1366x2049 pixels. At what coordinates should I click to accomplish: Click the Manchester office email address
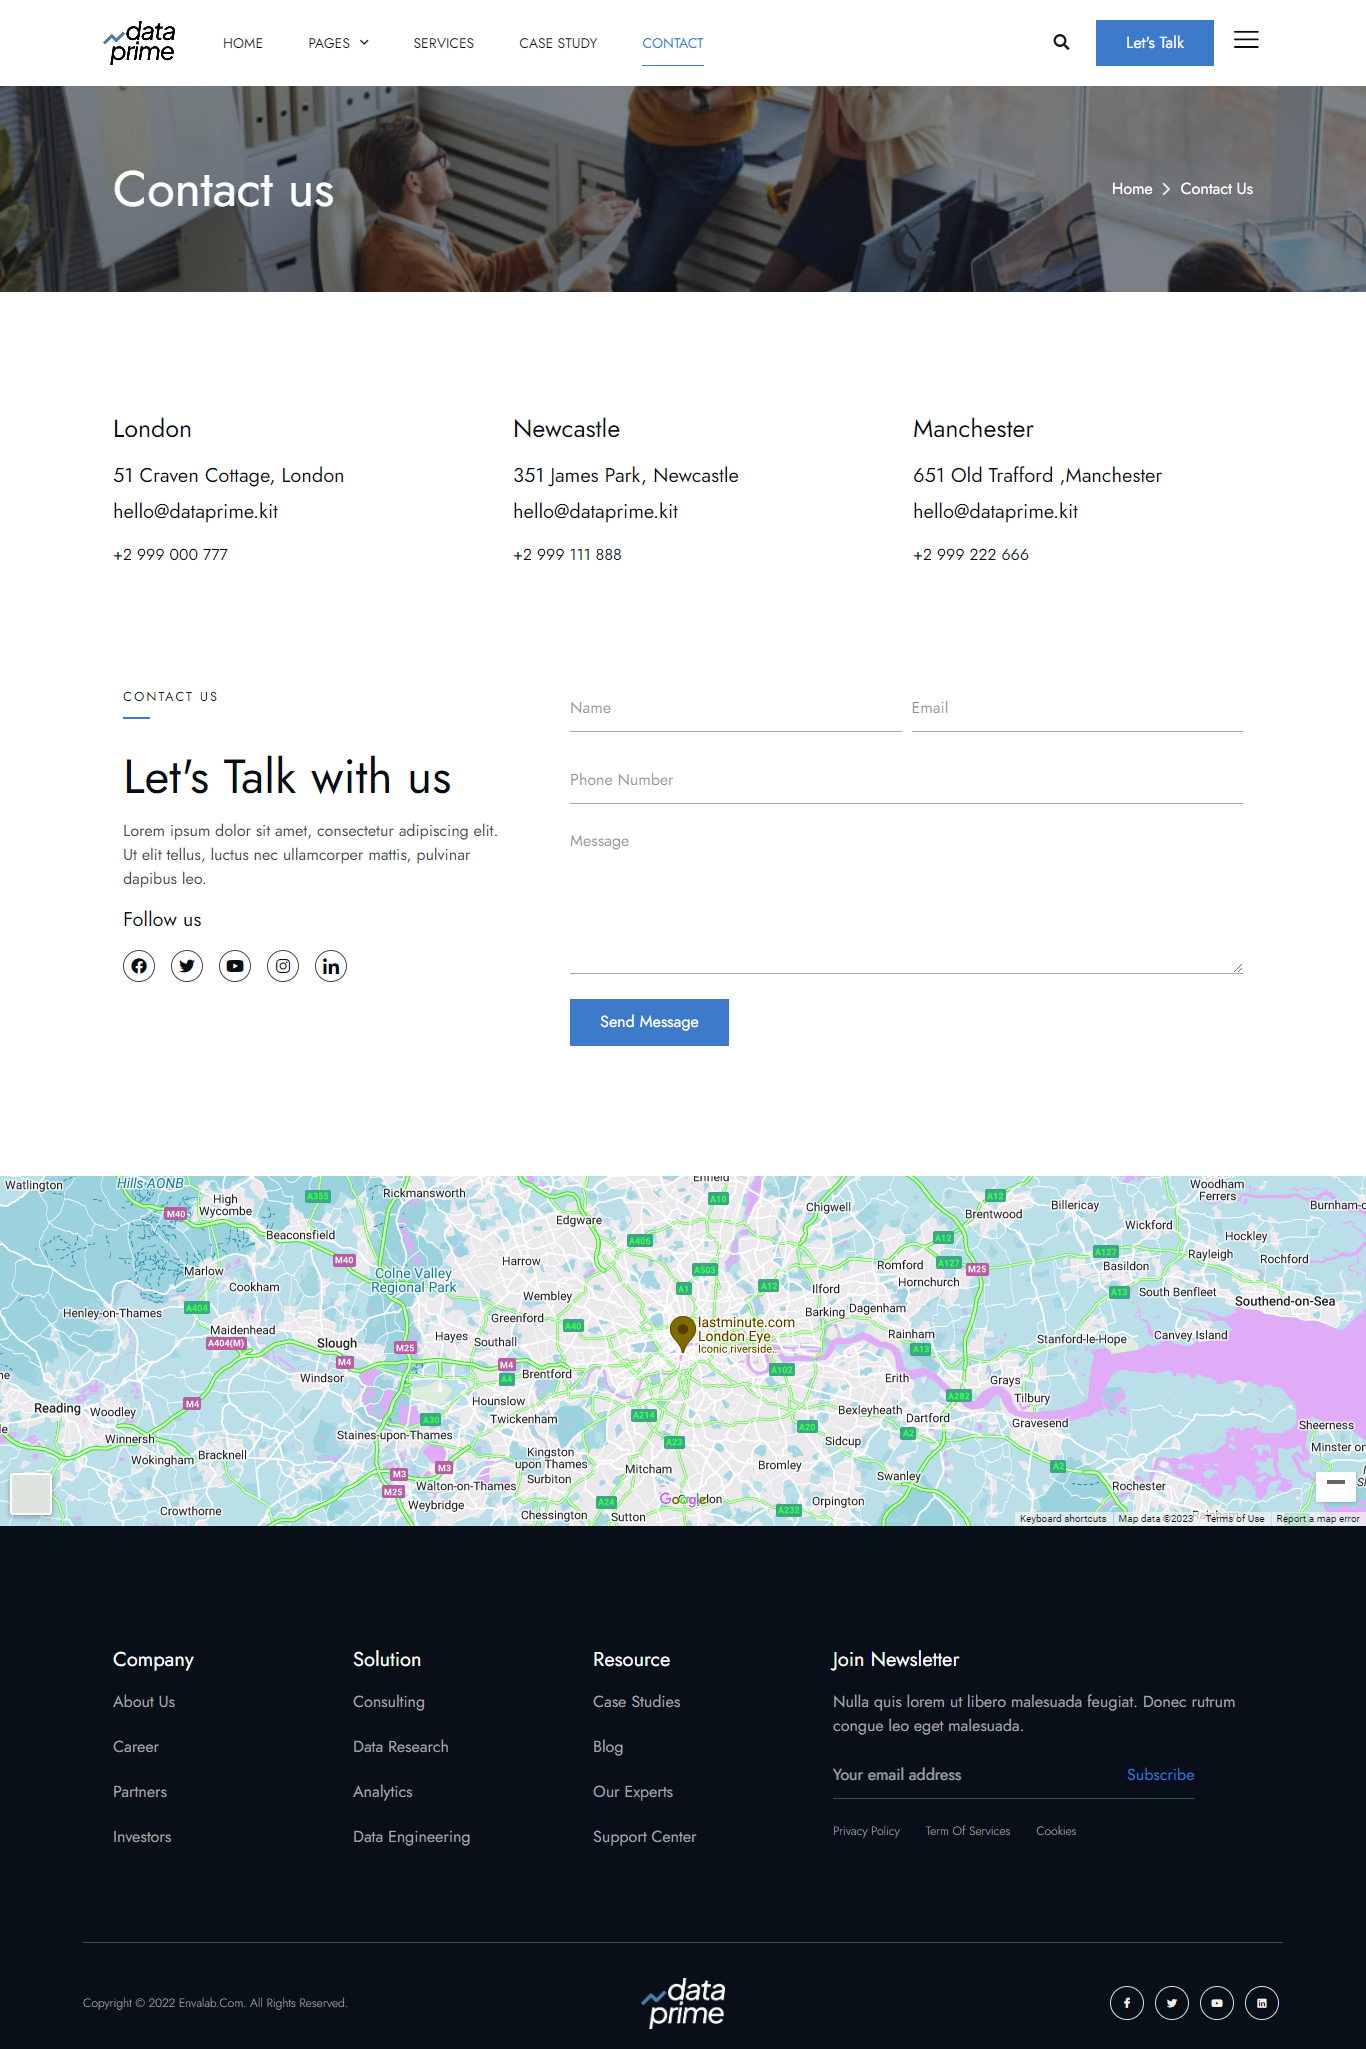coord(996,512)
